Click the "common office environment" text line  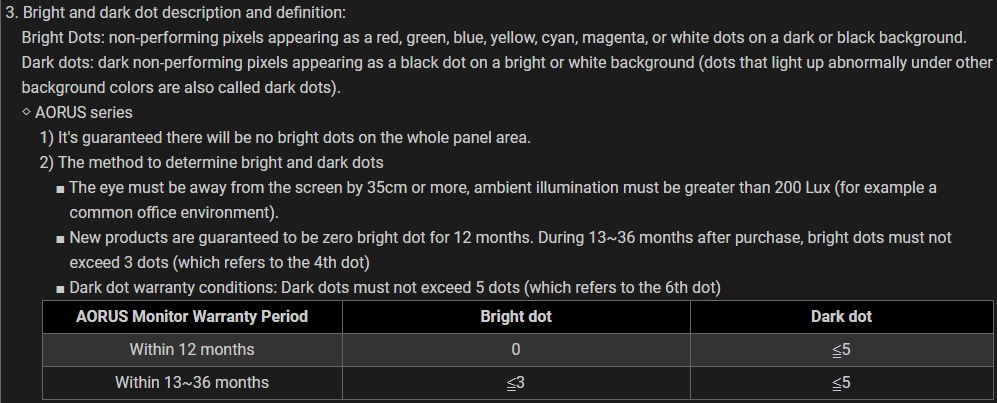pyautogui.click(x=174, y=213)
